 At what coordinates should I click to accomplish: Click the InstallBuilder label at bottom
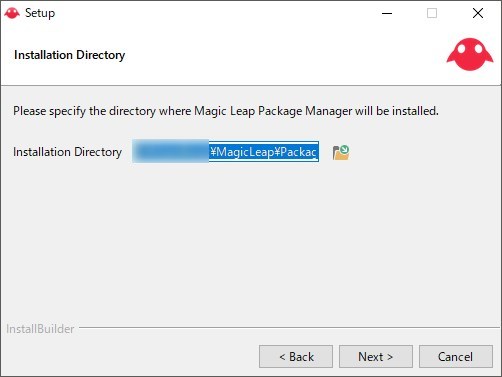(40, 329)
